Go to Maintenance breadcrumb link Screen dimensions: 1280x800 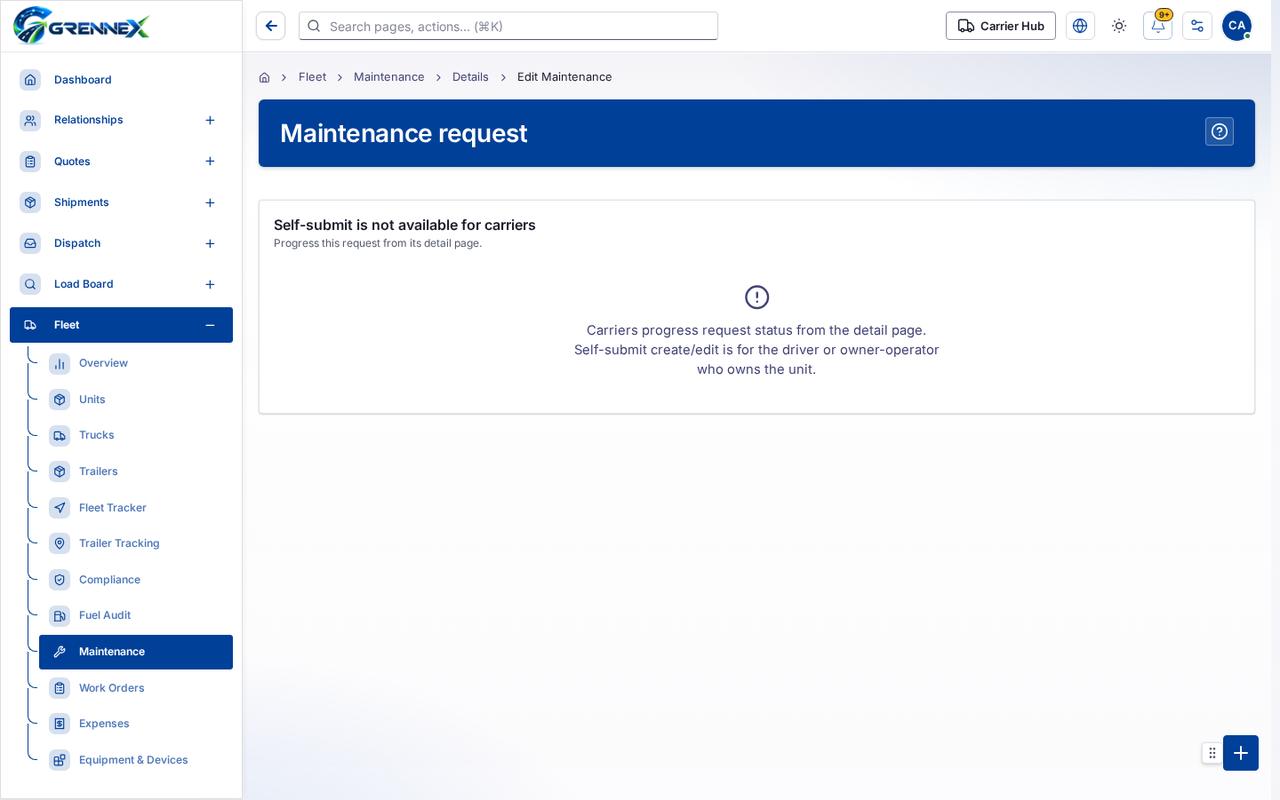(x=389, y=77)
